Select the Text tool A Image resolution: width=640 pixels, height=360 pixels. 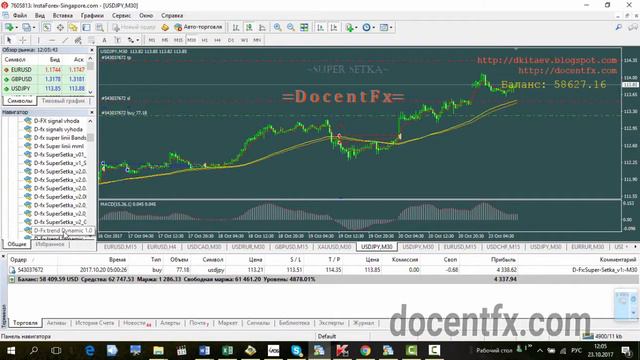[104, 40]
